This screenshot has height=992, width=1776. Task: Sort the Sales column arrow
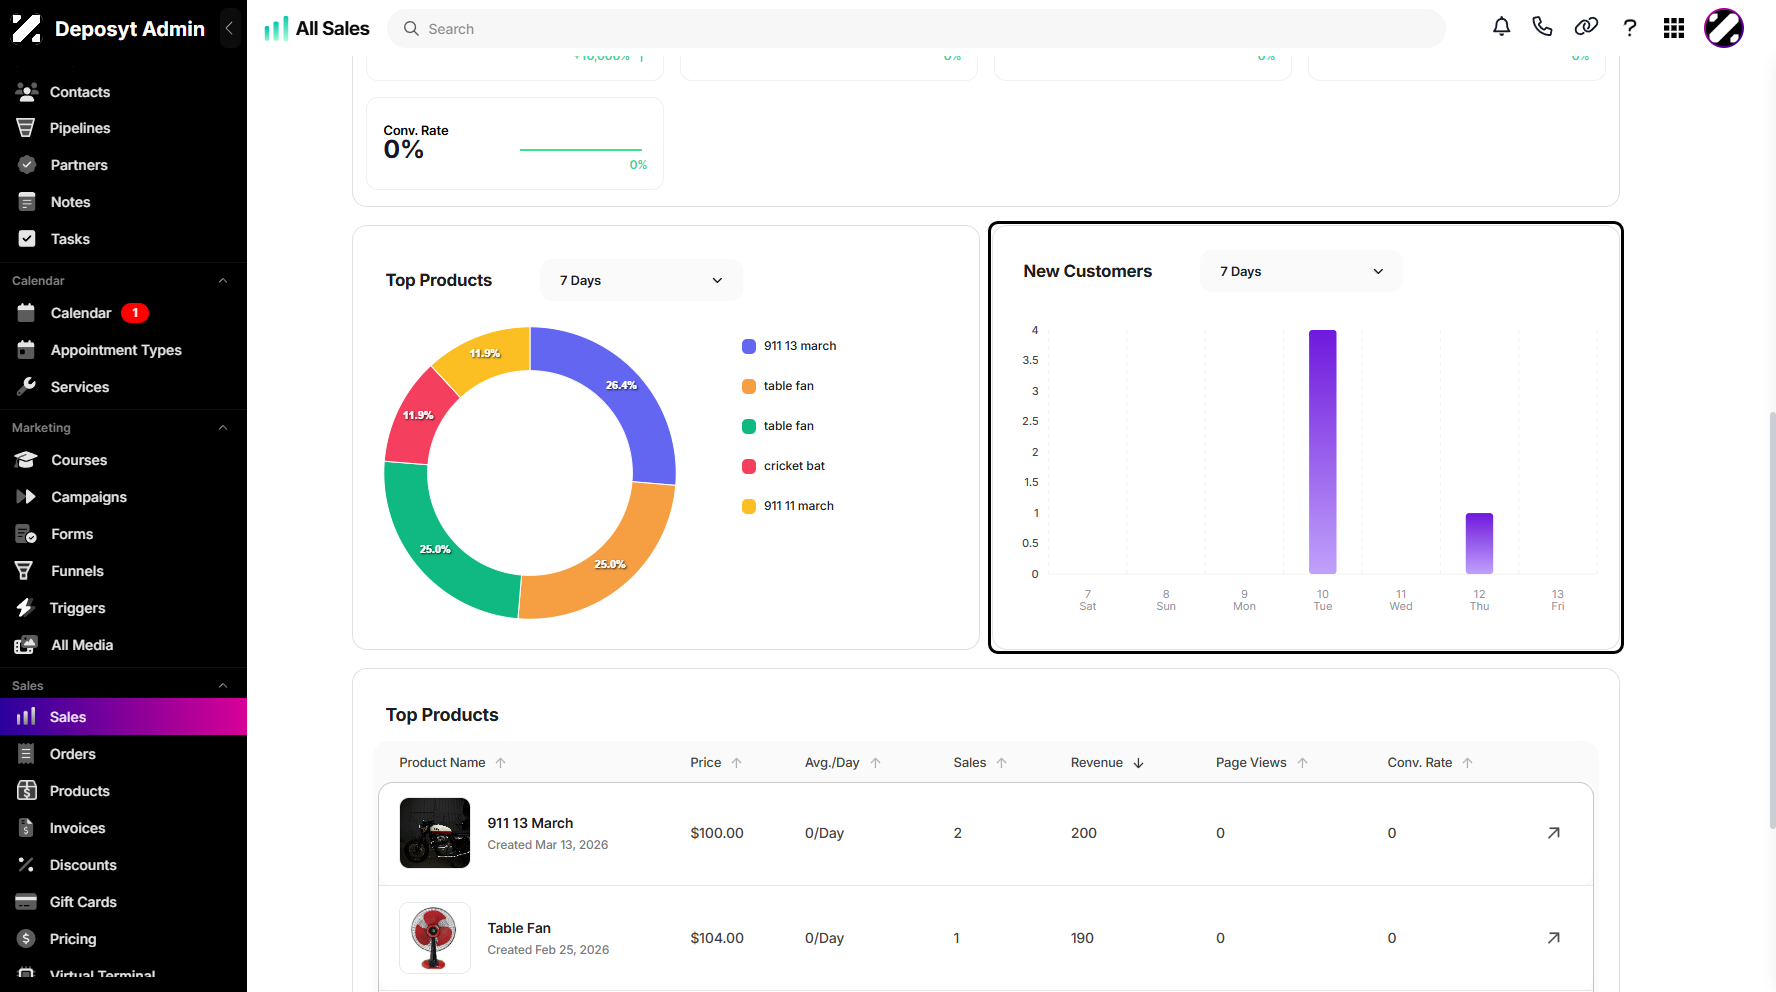[1002, 763]
